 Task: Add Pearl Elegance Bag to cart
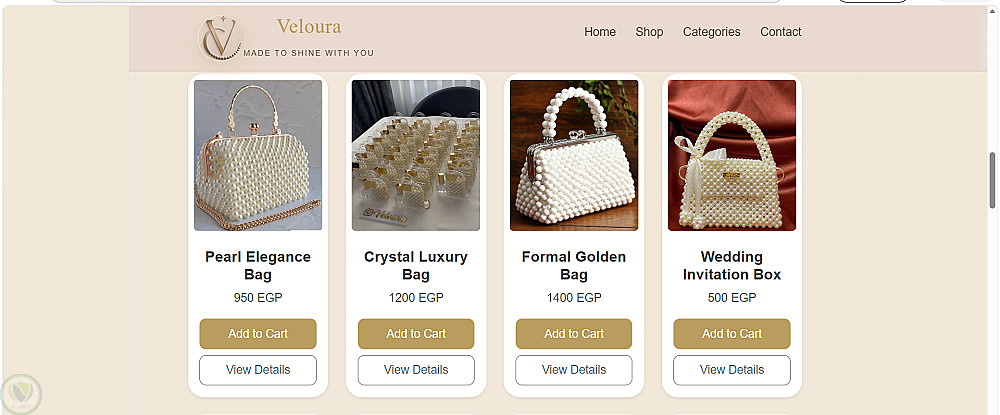[258, 333]
